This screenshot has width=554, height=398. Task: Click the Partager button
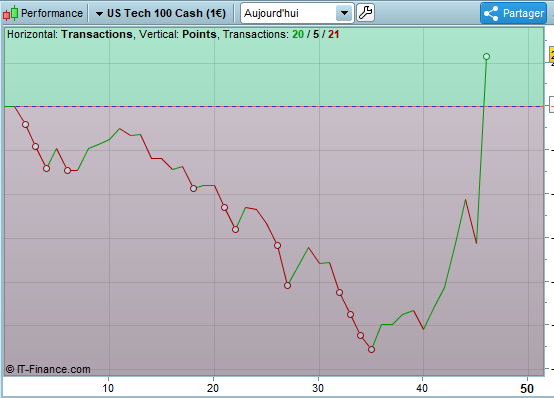pyautogui.click(x=513, y=13)
